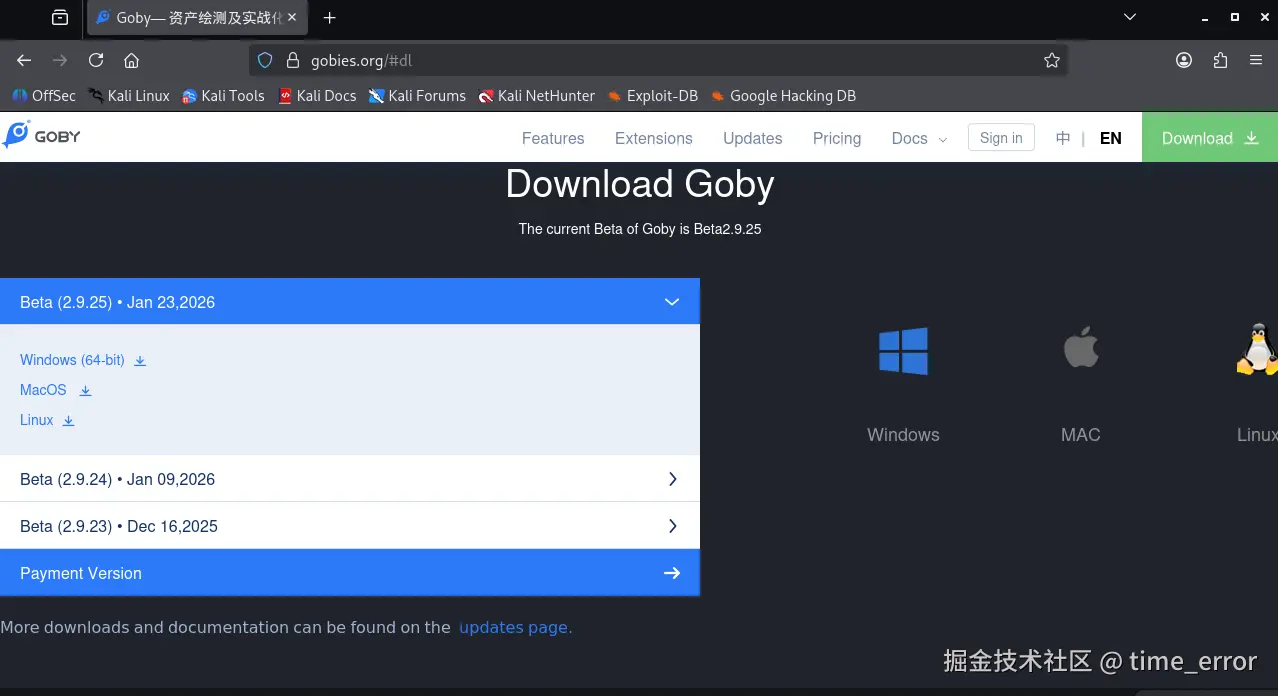Click the browser home icon
1278x696 pixels.
[131, 60]
